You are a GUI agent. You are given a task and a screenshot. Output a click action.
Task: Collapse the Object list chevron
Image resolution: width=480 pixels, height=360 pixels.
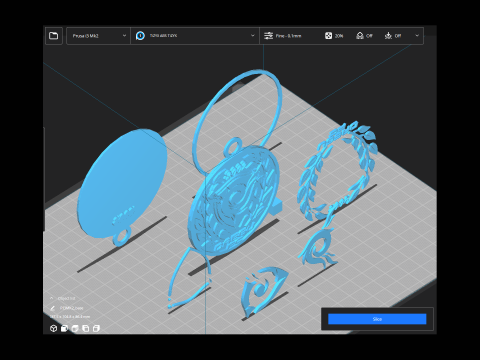click(x=52, y=298)
